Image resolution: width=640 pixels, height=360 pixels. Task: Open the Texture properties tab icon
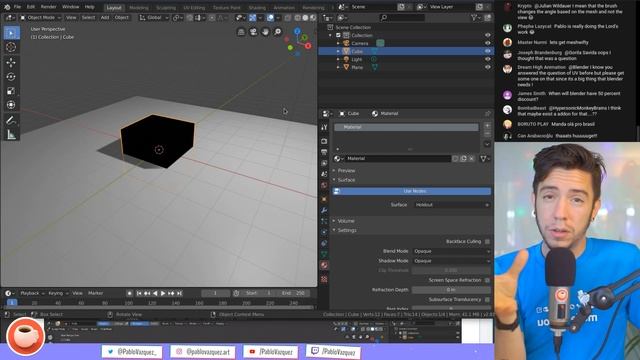tap(324, 280)
